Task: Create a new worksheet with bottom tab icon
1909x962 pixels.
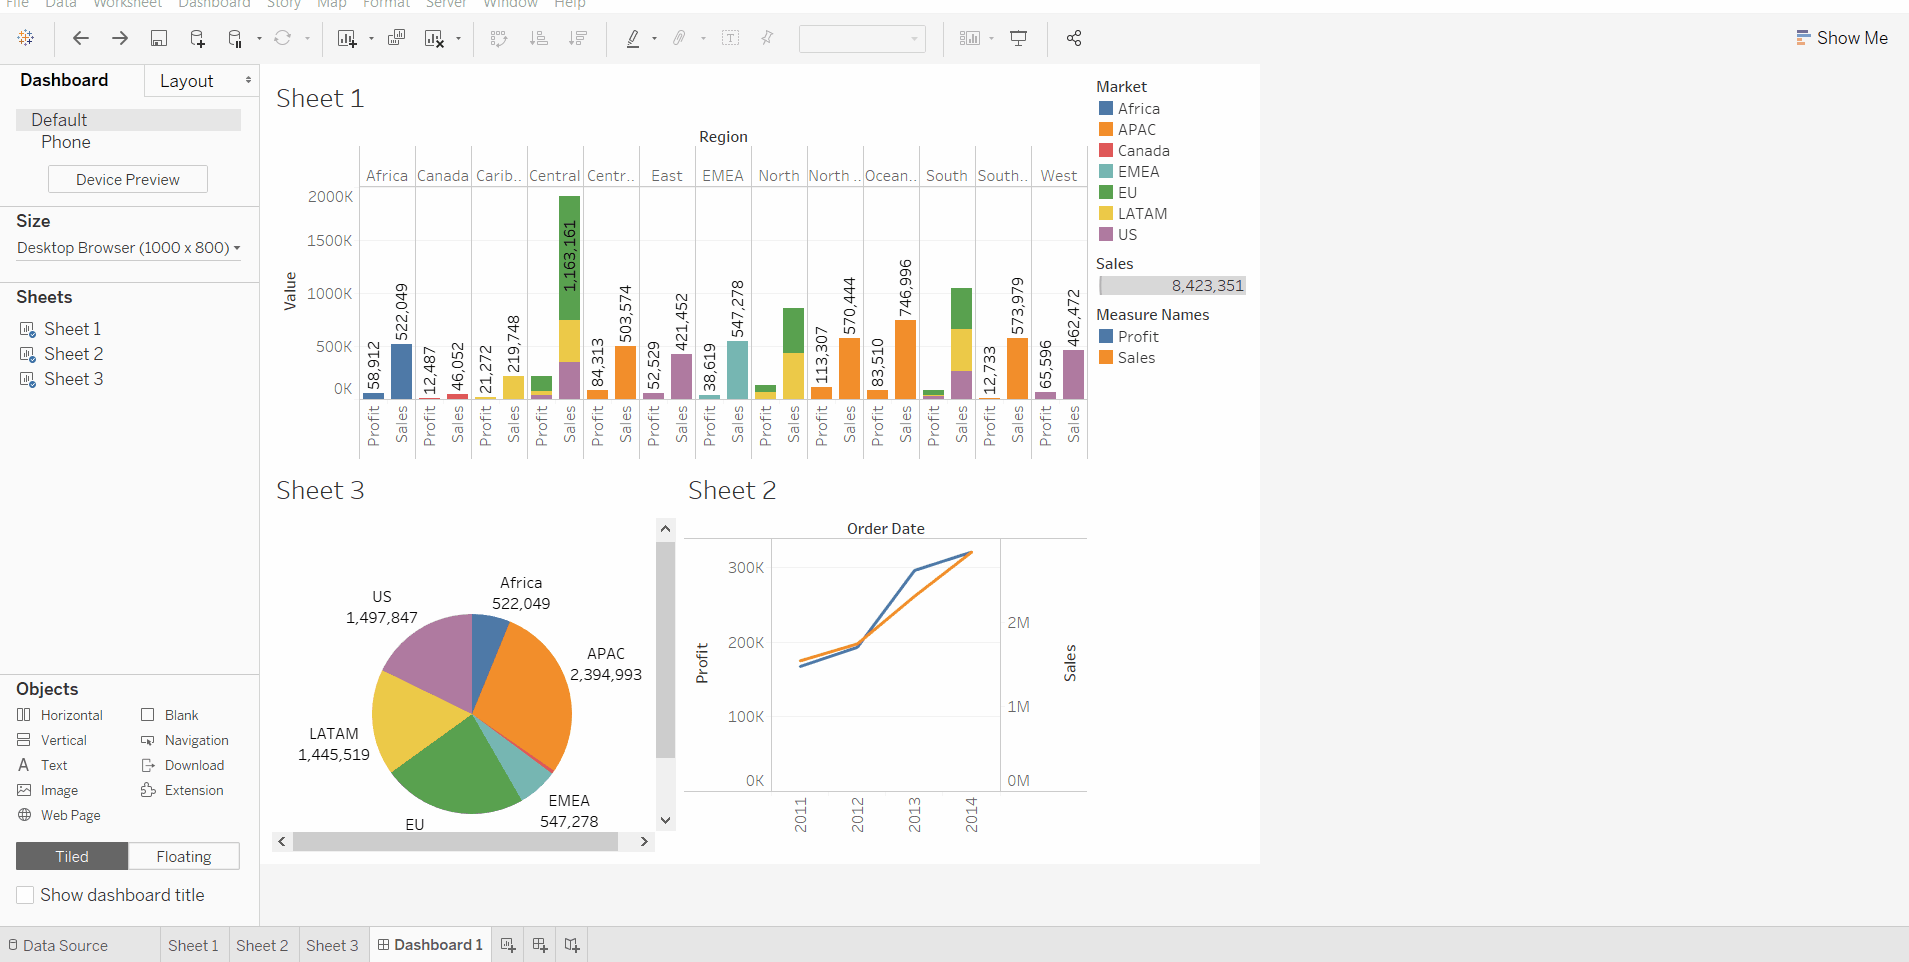Action: [x=507, y=944]
